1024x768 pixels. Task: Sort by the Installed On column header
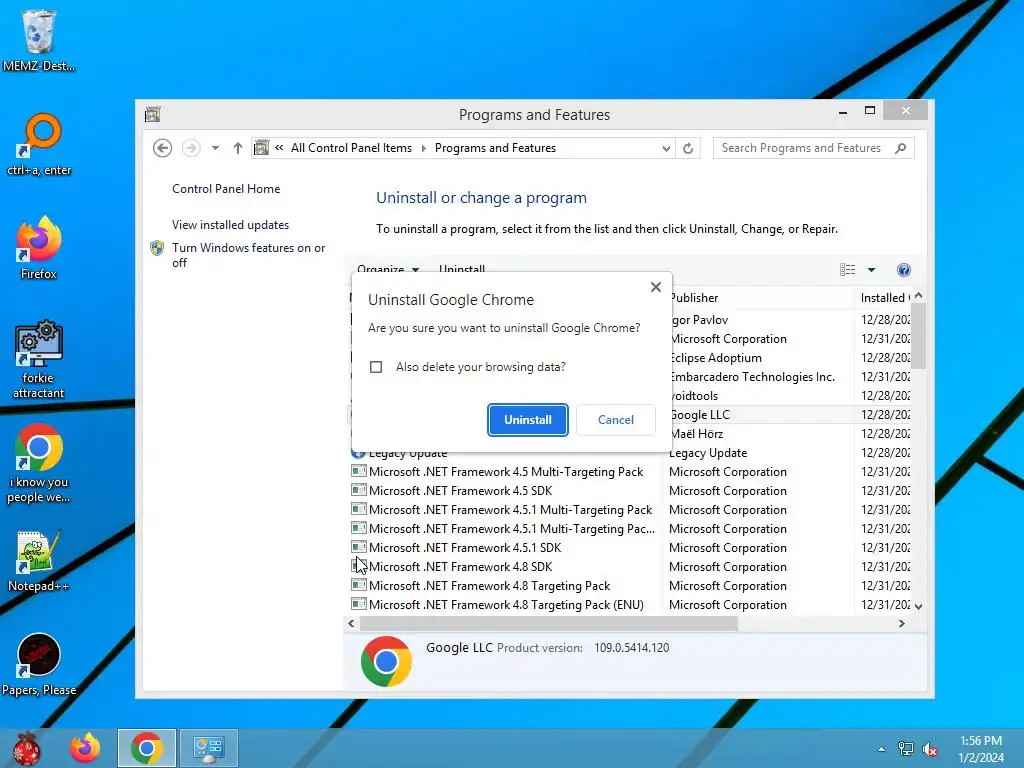click(884, 298)
